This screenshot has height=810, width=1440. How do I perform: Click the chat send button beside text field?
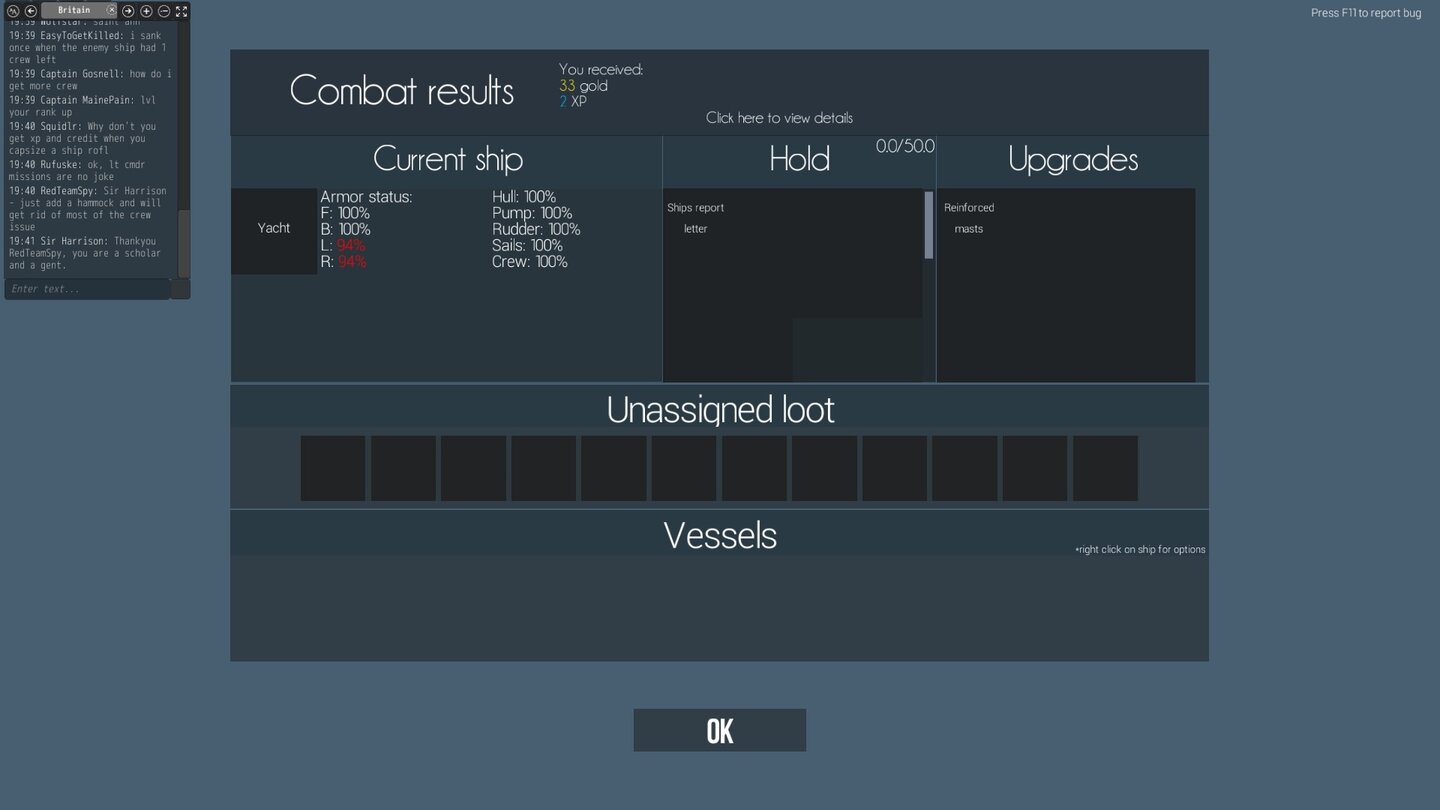point(180,289)
